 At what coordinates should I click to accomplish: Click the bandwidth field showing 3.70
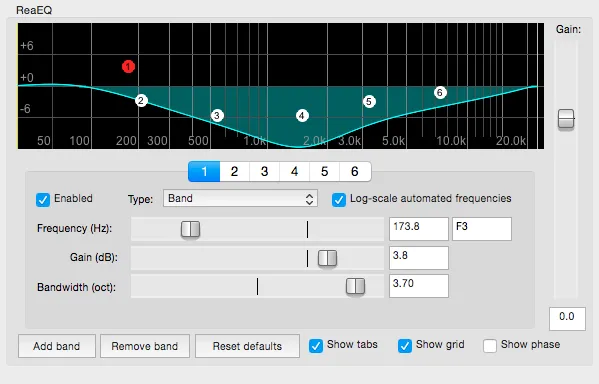coord(419,286)
